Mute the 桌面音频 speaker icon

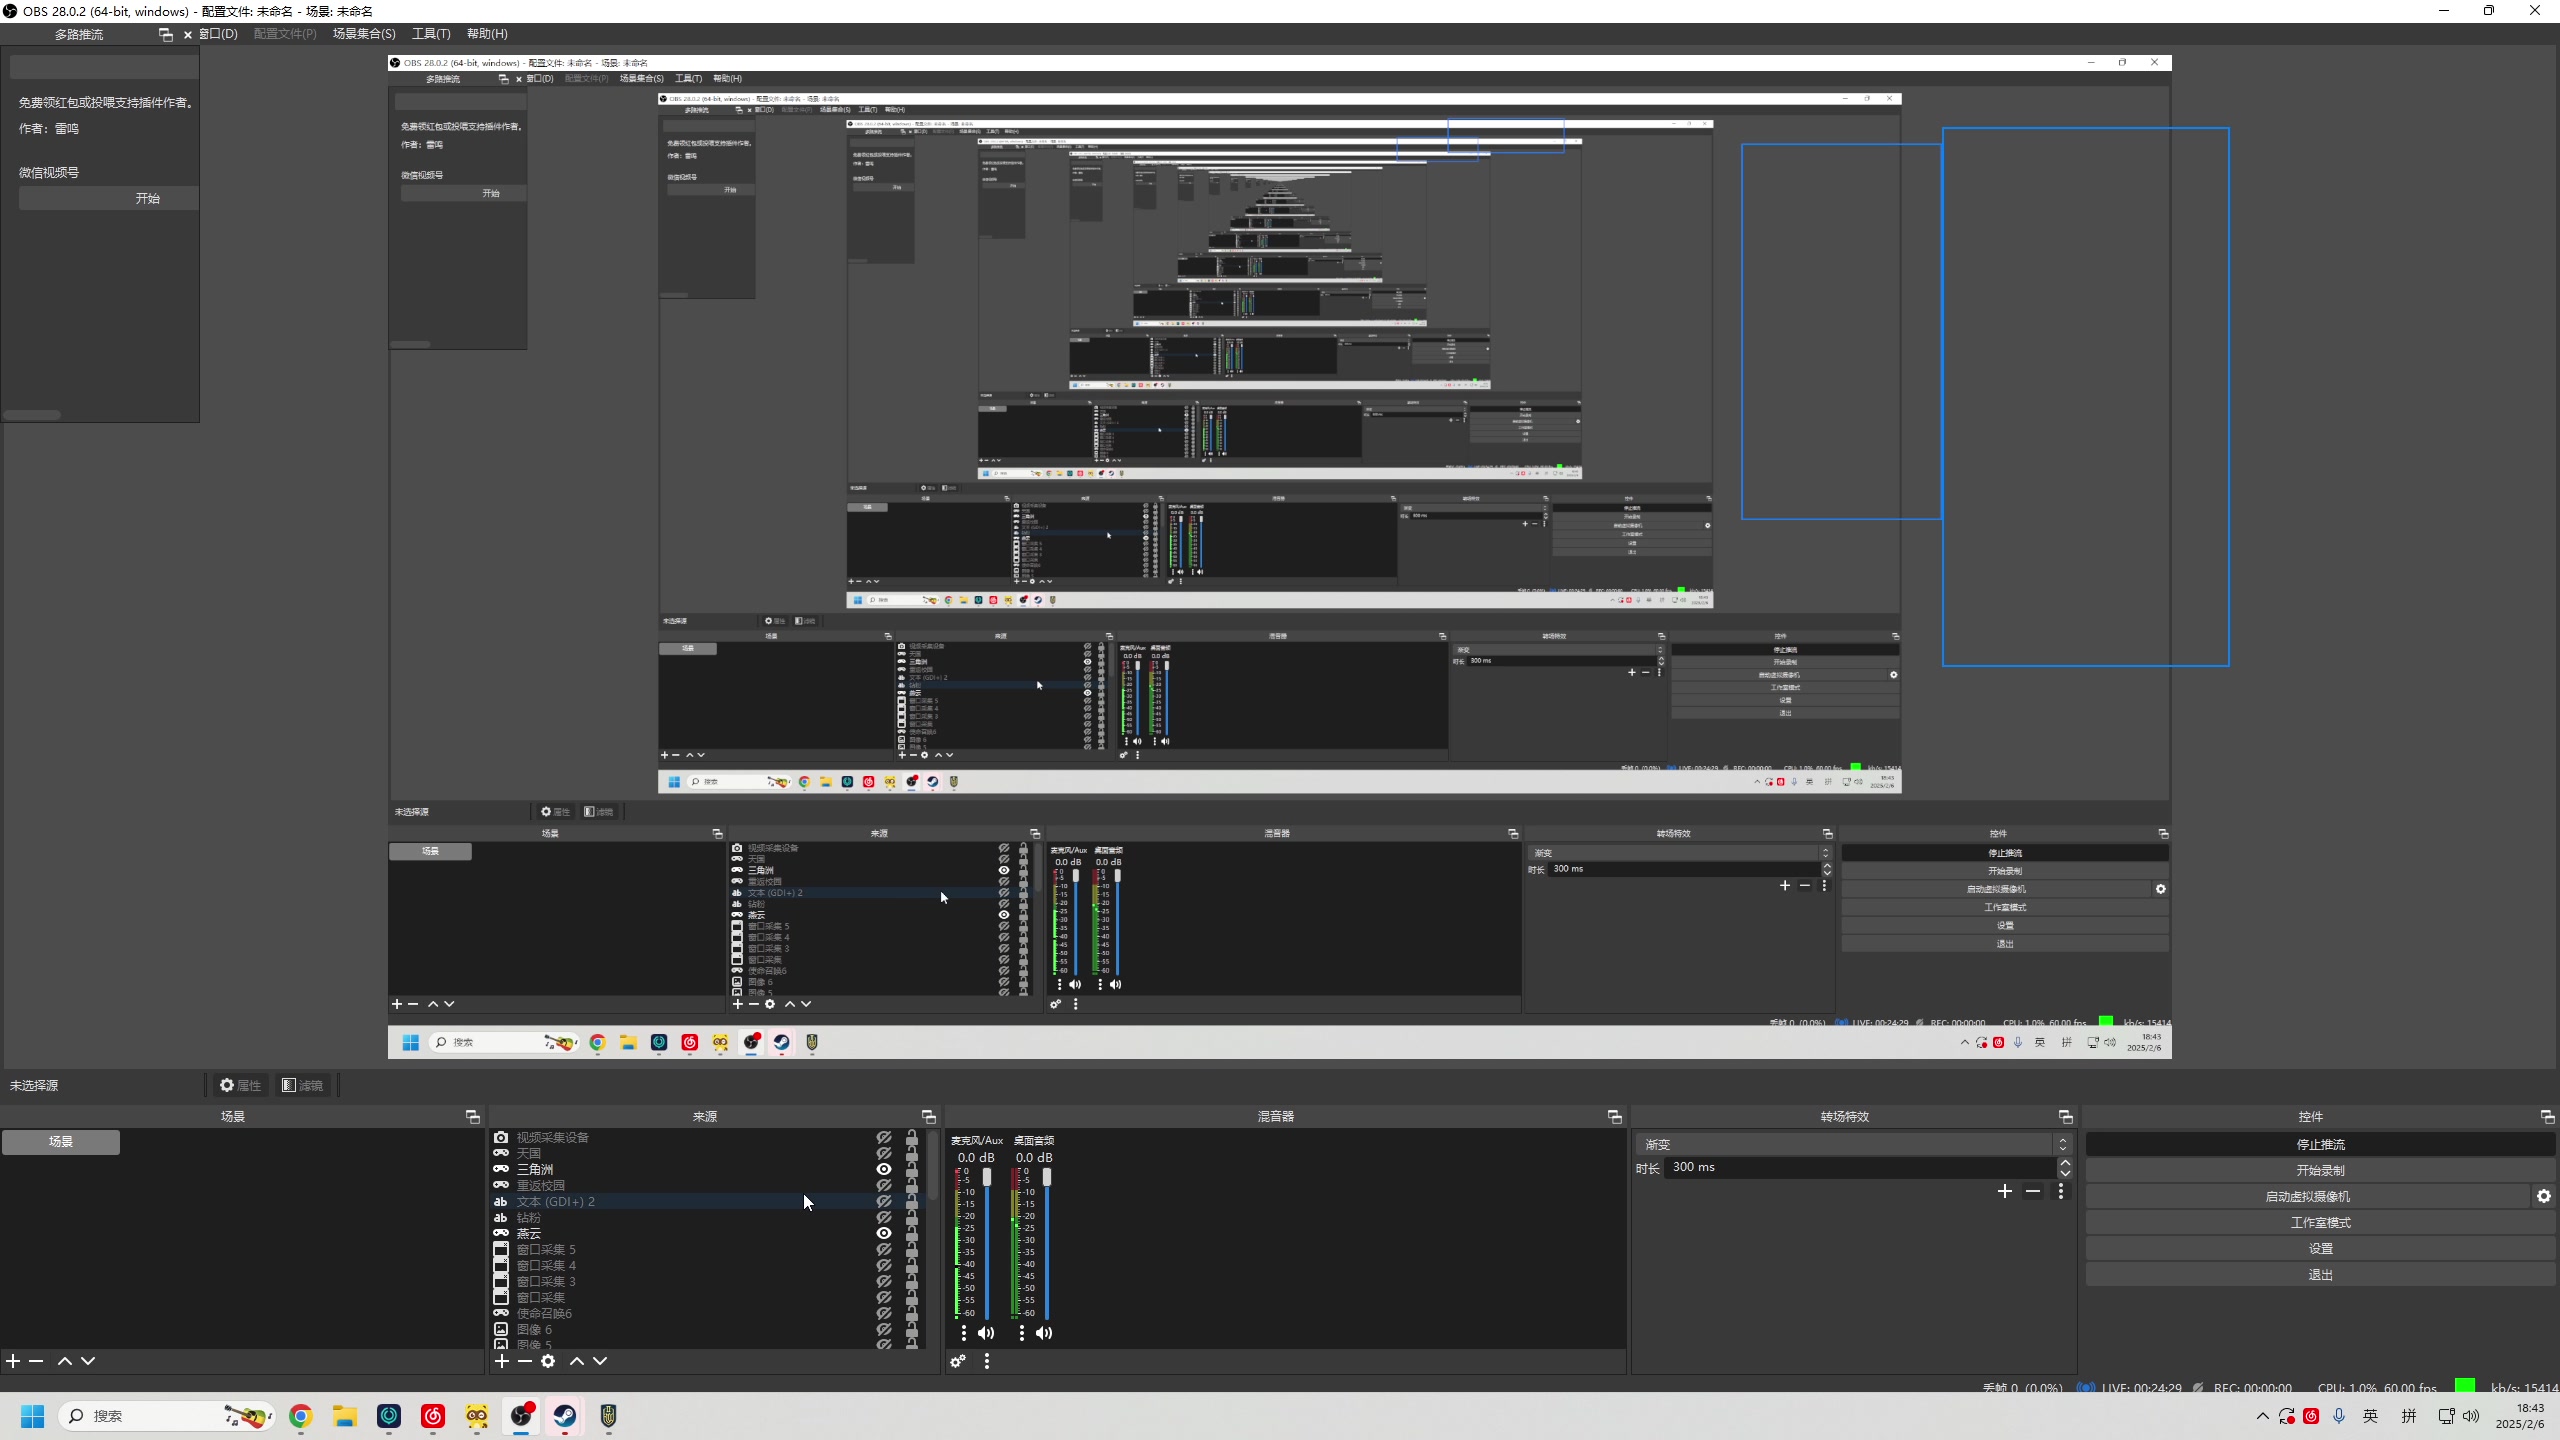pos(1044,1333)
